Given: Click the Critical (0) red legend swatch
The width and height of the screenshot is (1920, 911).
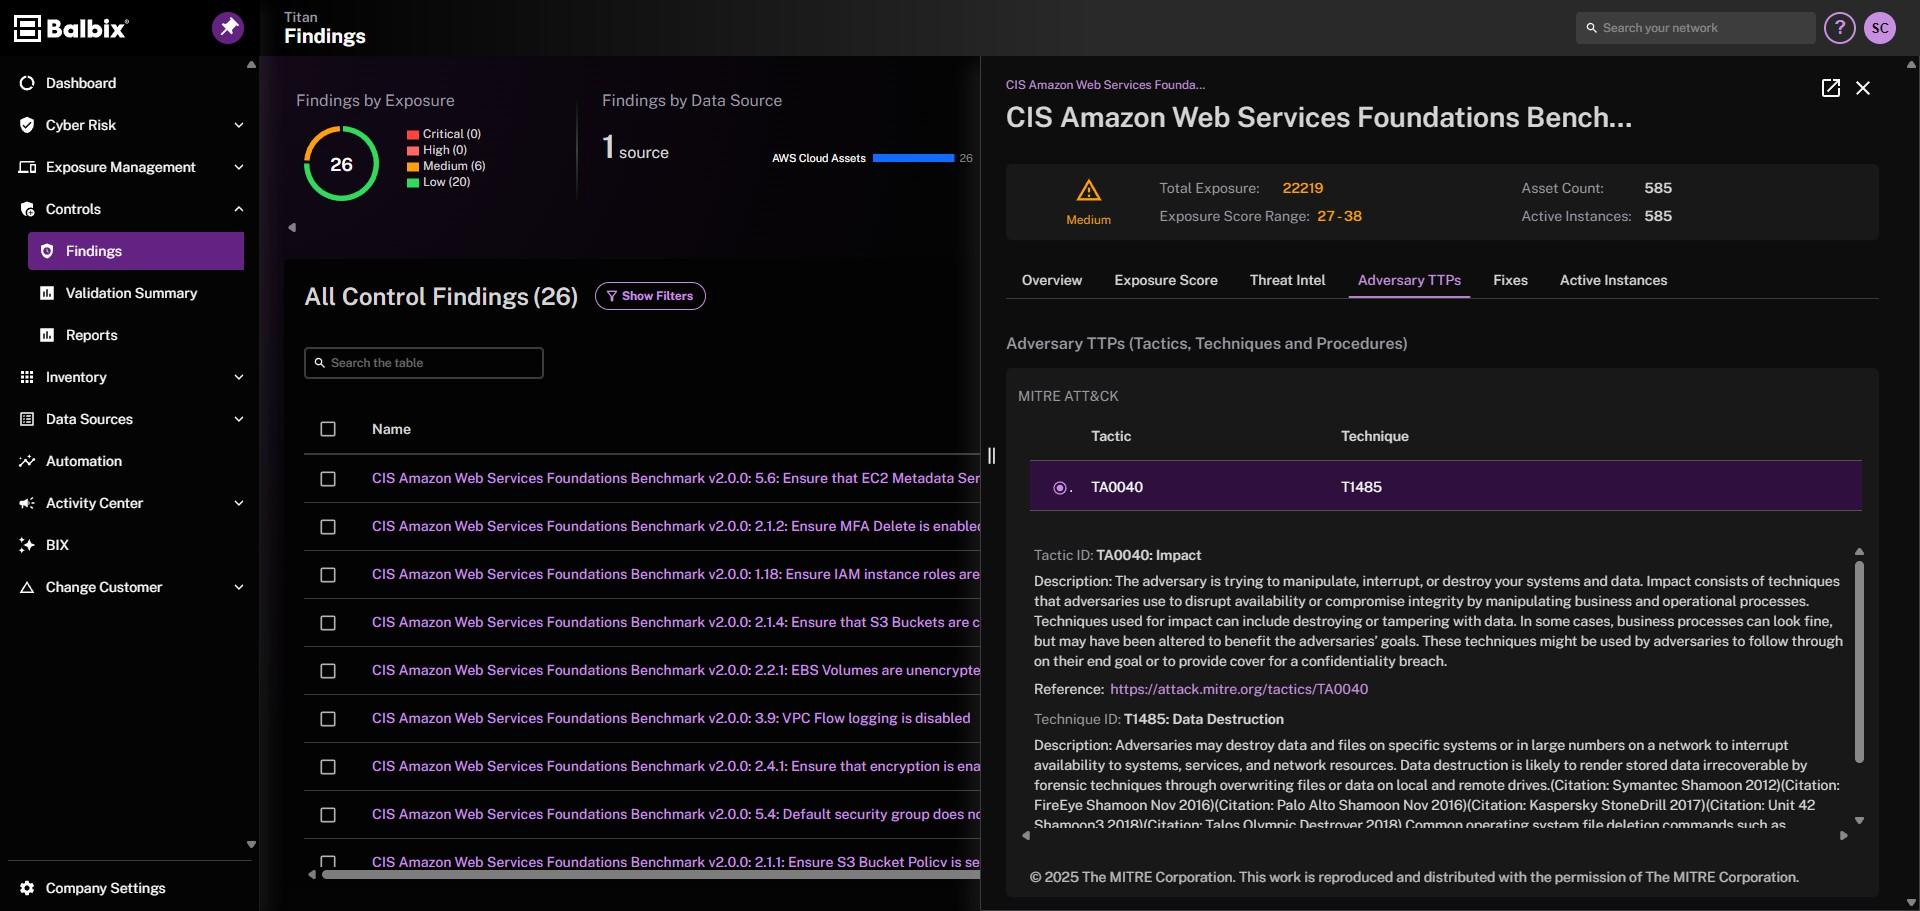Looking at the screenshot, I should point(412,134).
